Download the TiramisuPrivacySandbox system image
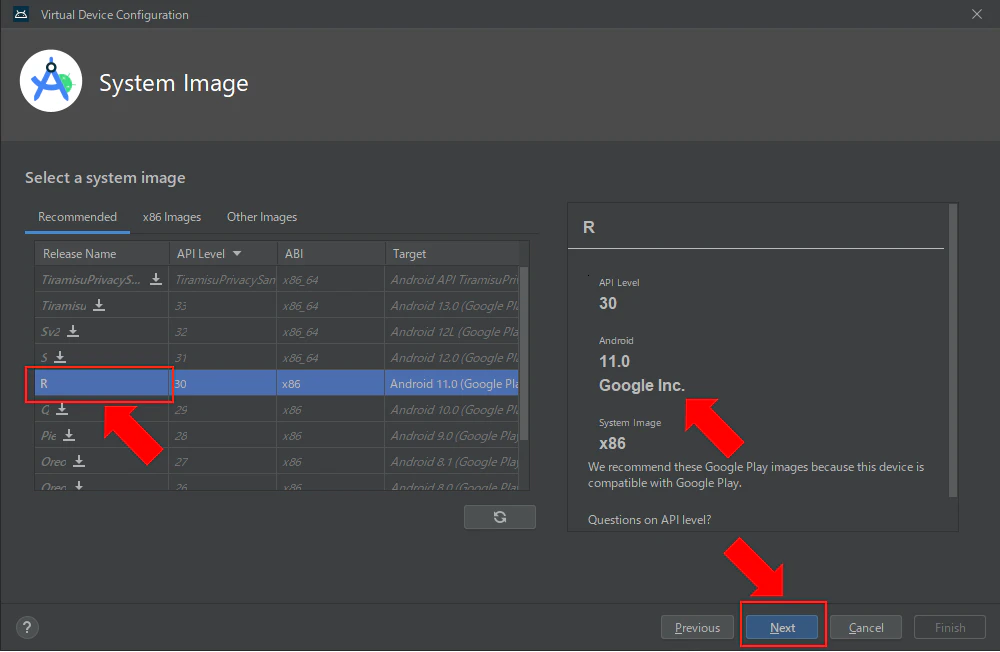The image size is (1000, 652). [156, 279]
